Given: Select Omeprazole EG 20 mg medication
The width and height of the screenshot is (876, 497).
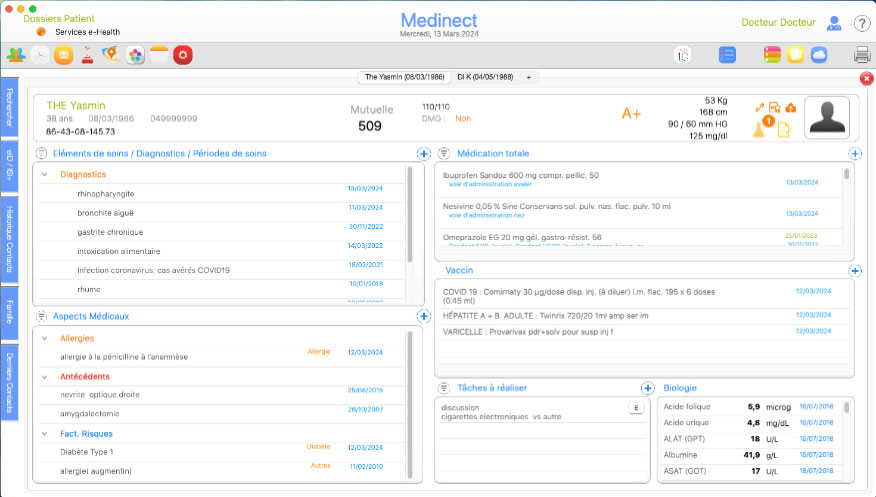Looking at the screenshot, I should click(x=640, y=238).
